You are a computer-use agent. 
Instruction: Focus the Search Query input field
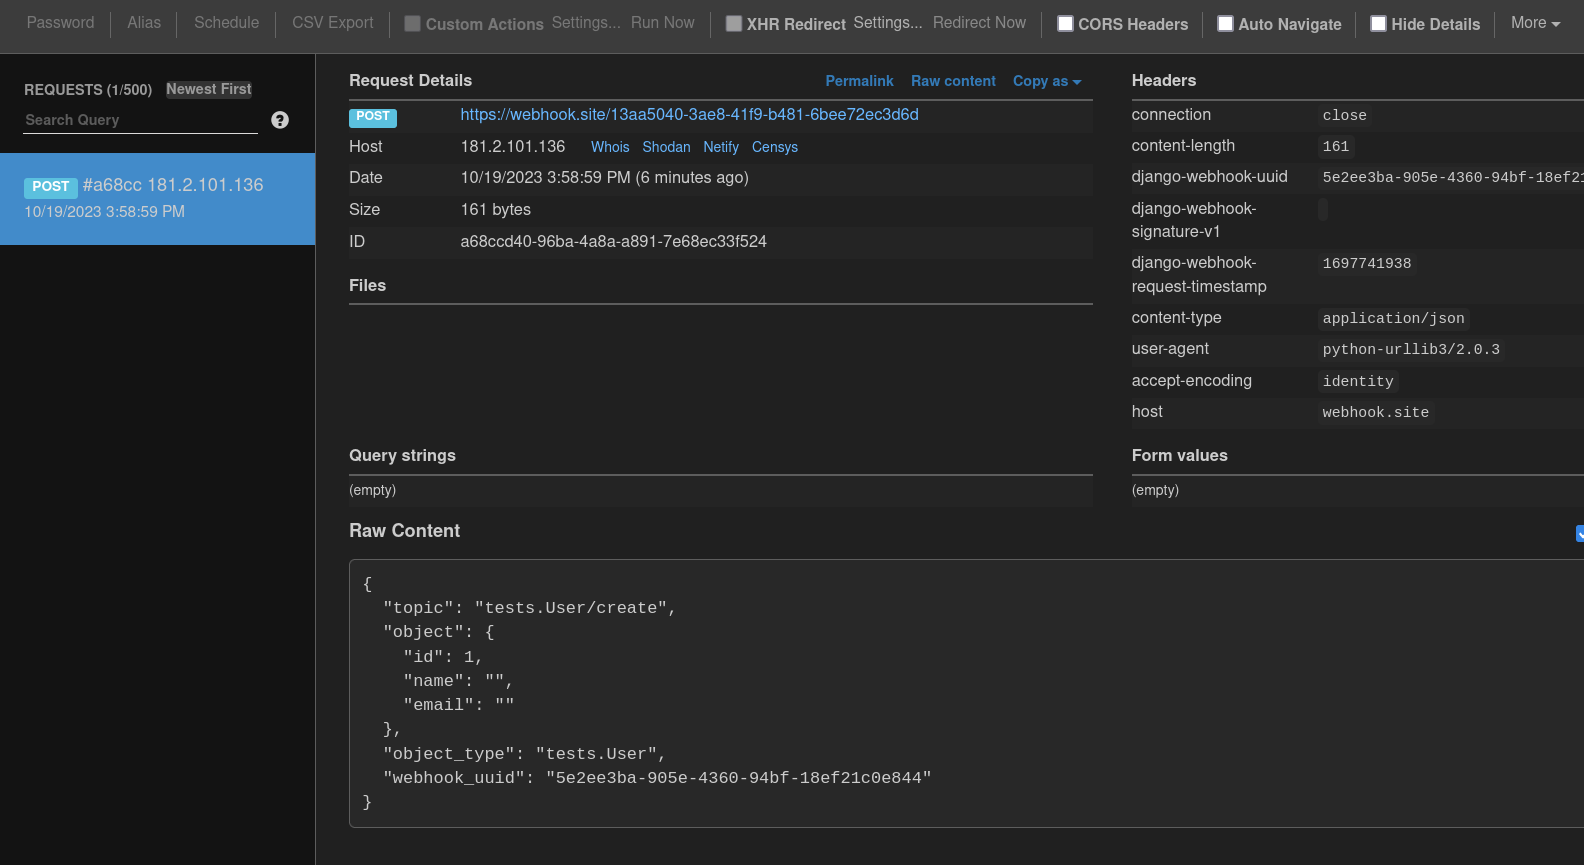pos(141,120)
